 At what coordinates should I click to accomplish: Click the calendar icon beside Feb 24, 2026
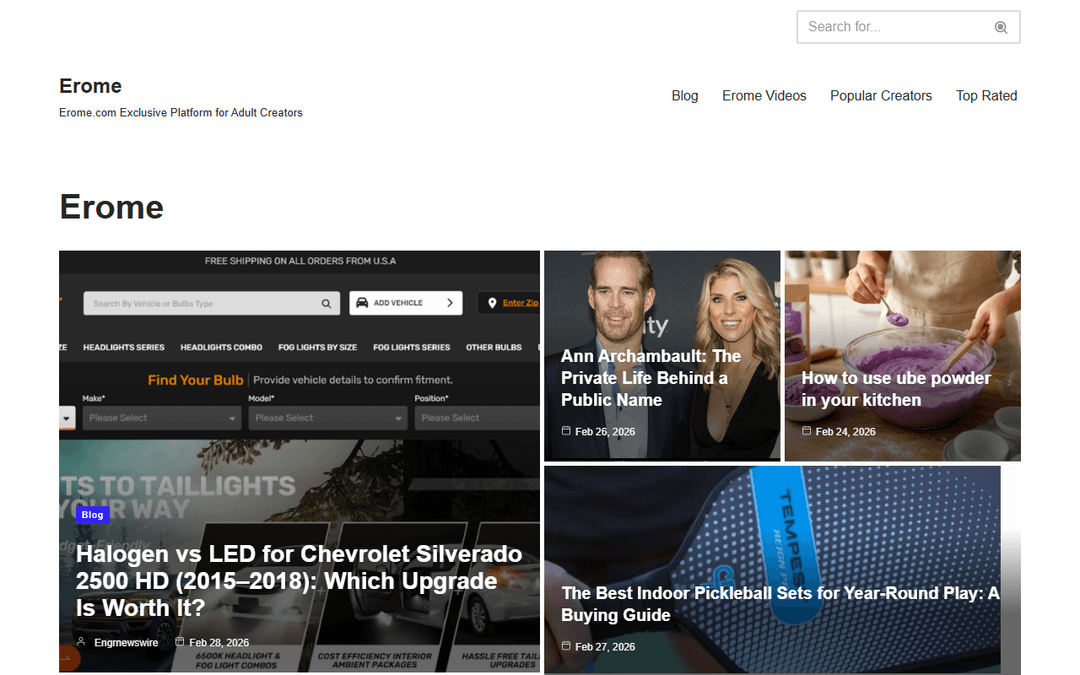(807, 430)
